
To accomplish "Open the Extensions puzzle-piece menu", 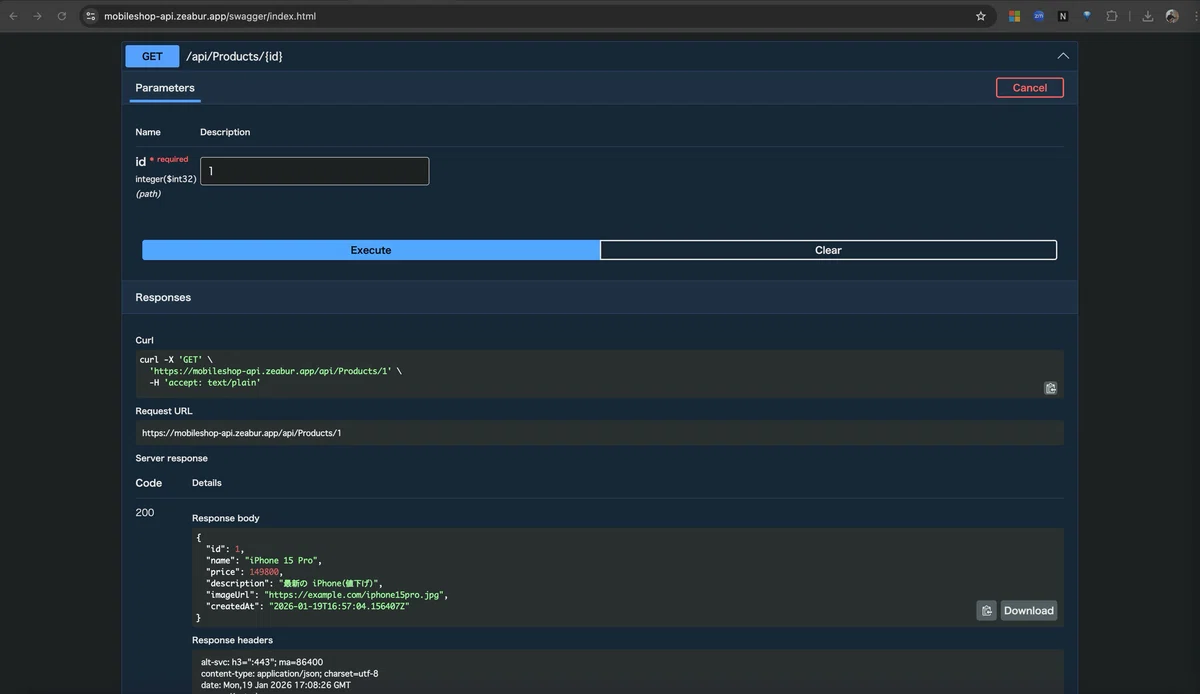I will 1111,16.
